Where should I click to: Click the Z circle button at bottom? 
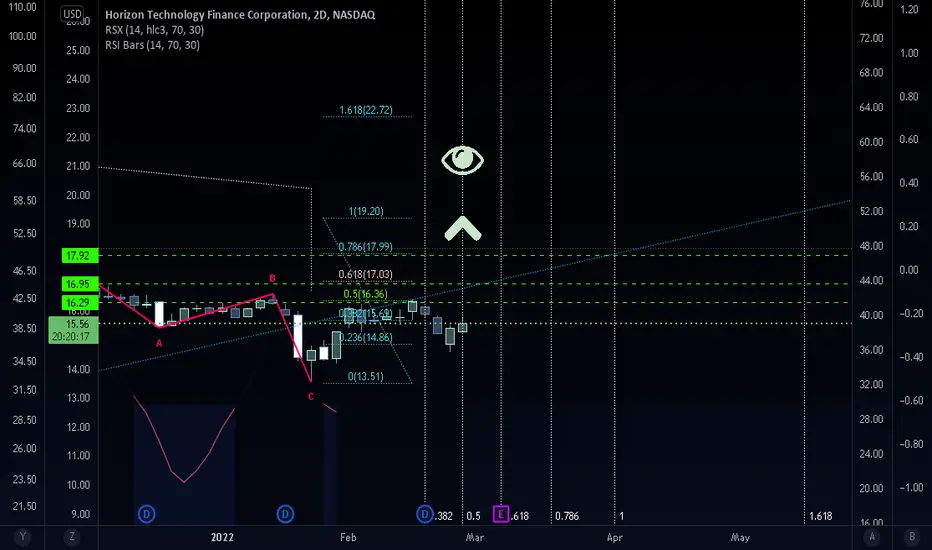(72, 537)
